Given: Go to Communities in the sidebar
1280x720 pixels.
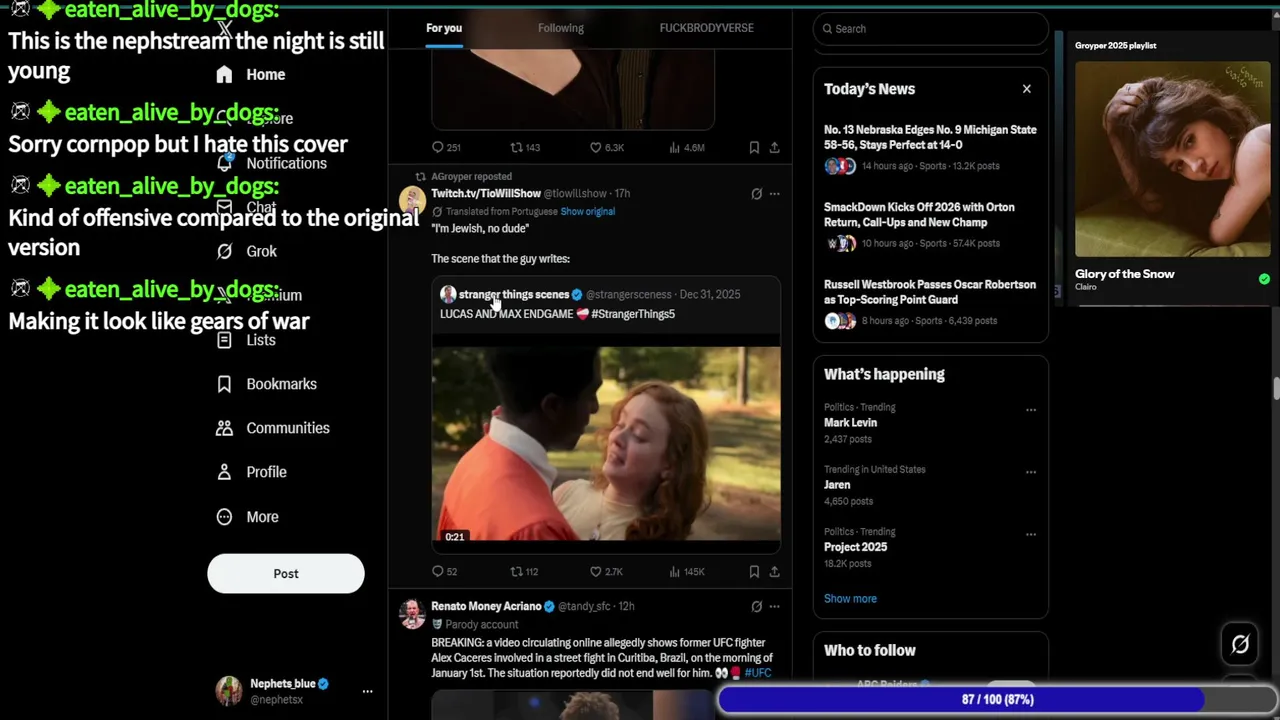Looking at the screenshot, I should point(273,428).
